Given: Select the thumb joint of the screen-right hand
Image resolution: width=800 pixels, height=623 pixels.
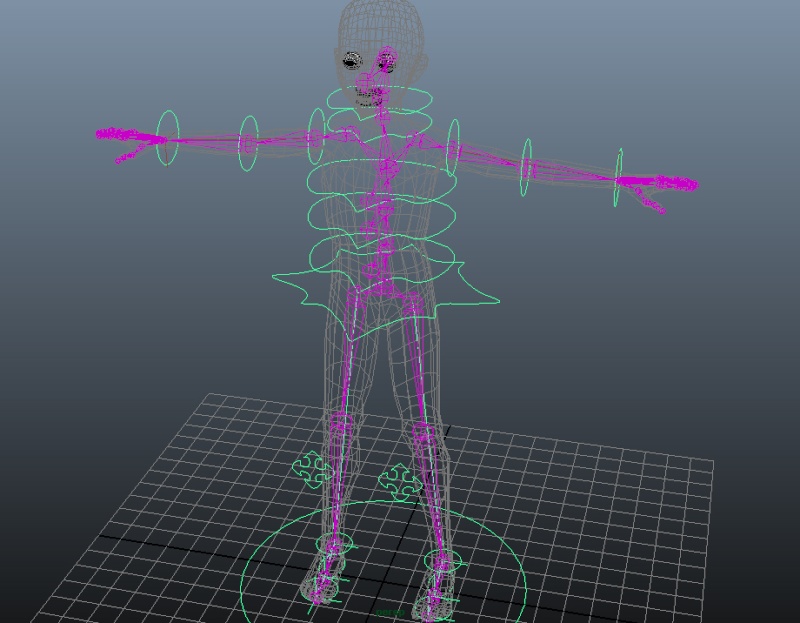Looking at the screenshot, I should coord(662,210).
